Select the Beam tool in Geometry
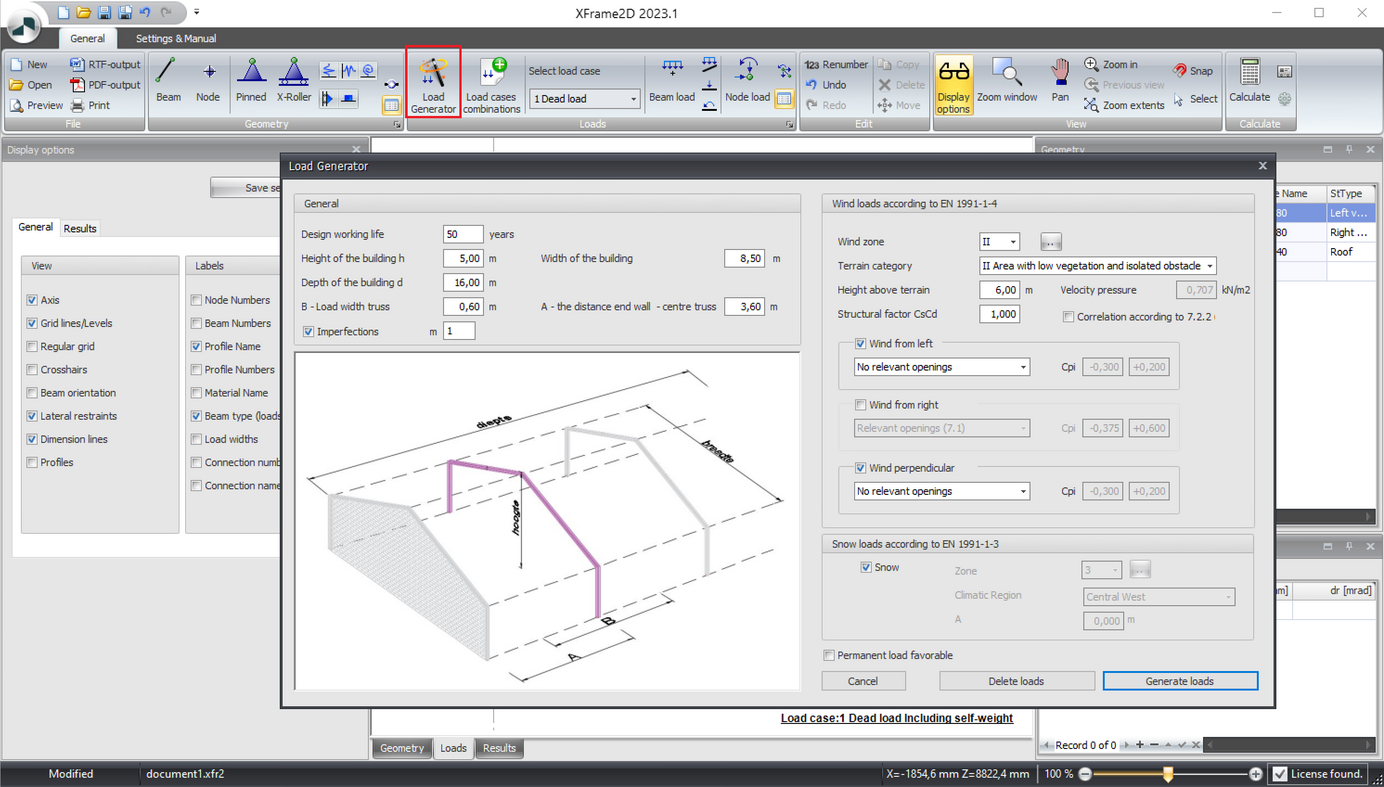Image resolution: width=1384 pixels, height=787 pixels. coord(167,80)
